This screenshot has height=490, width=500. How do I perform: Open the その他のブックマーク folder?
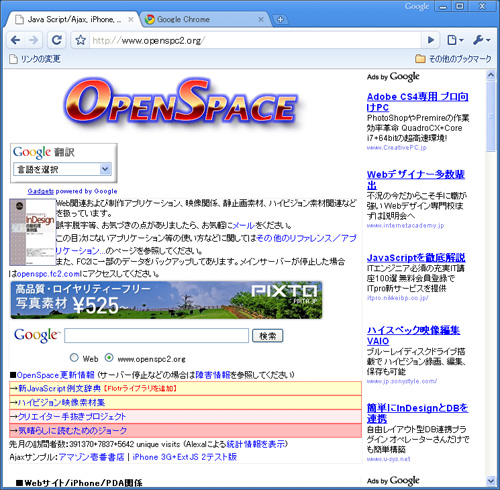click(x=453, y=59)
